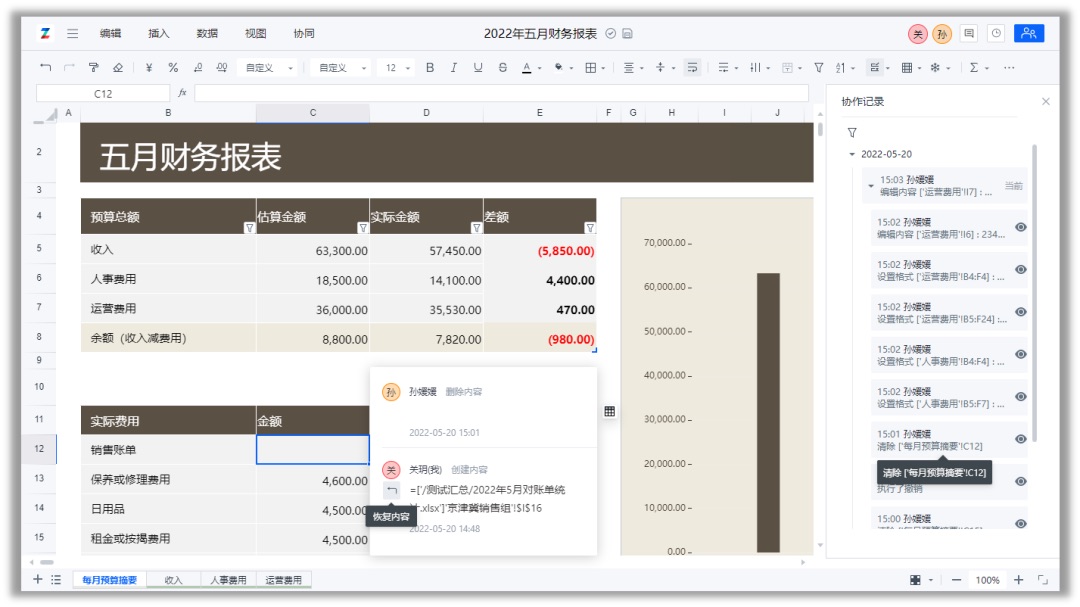Image resolution: width=1080 pixels, height=607 pixels.
Task: Toggle eye for the 执行了撤销 record
Action: 1021,482
